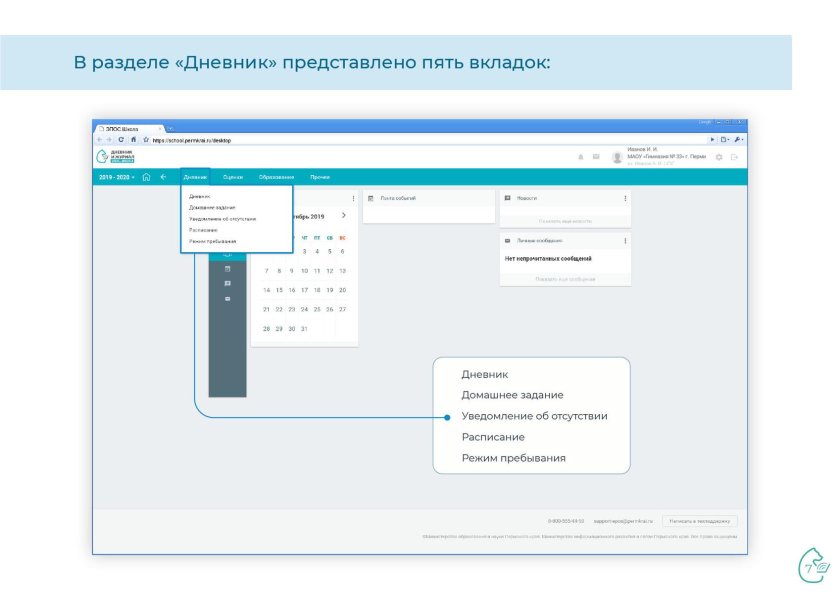840x593 pixels.
Task: Click the Лента событий panel icon
Action: [370, 196]
